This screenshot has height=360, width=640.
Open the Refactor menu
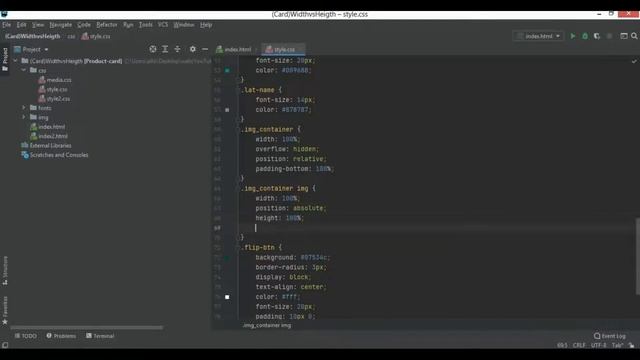point(107,25)
